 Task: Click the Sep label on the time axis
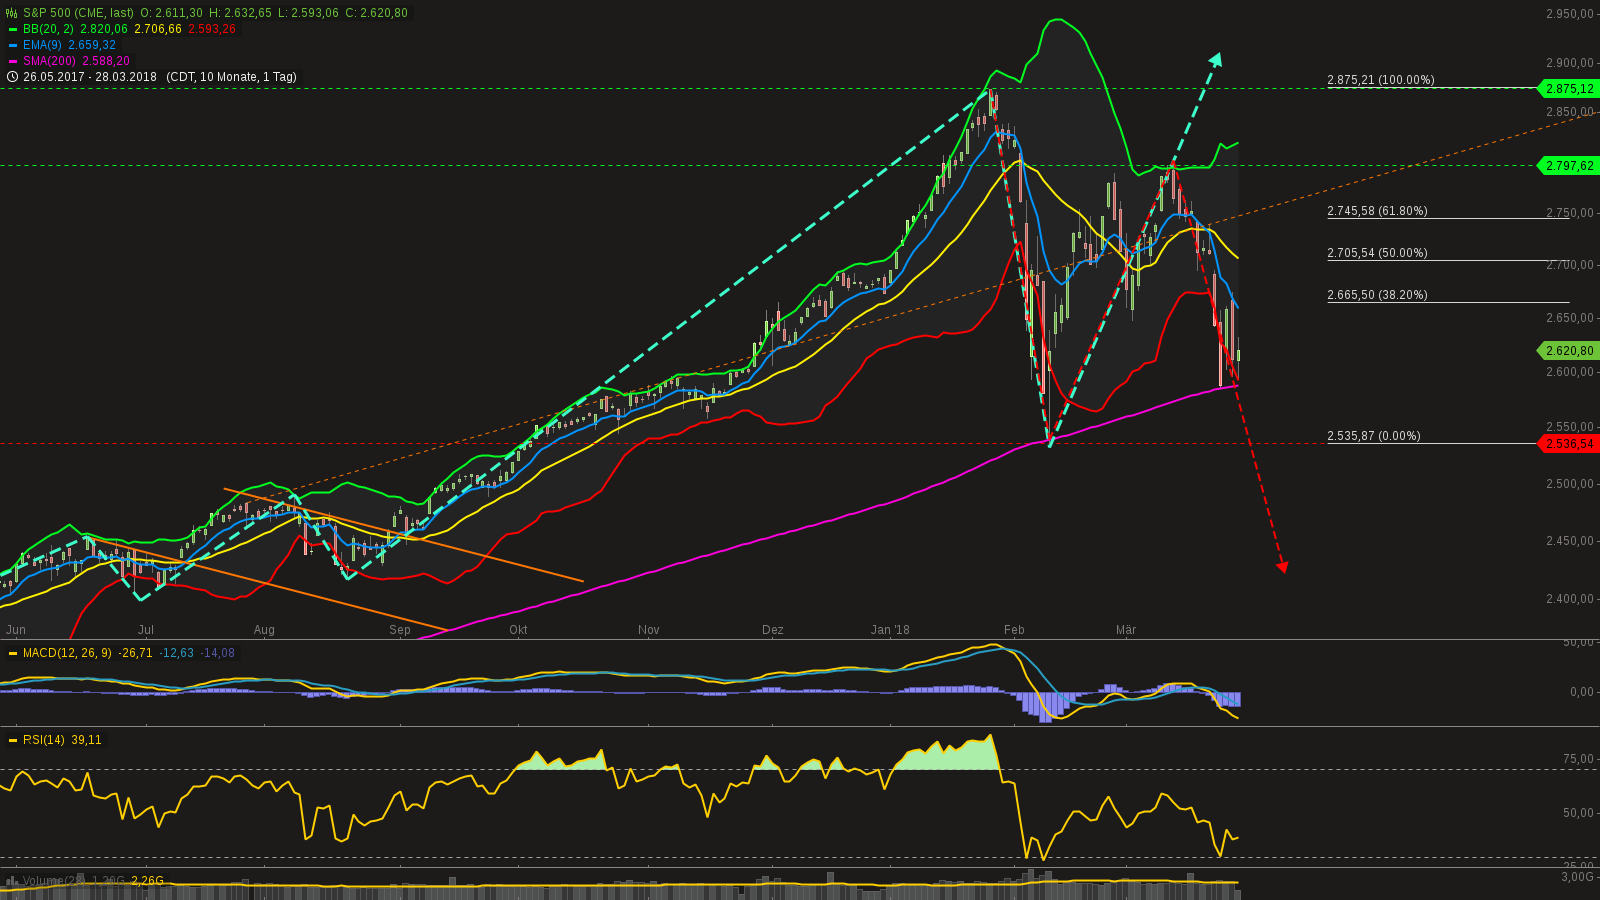(400, 630)
